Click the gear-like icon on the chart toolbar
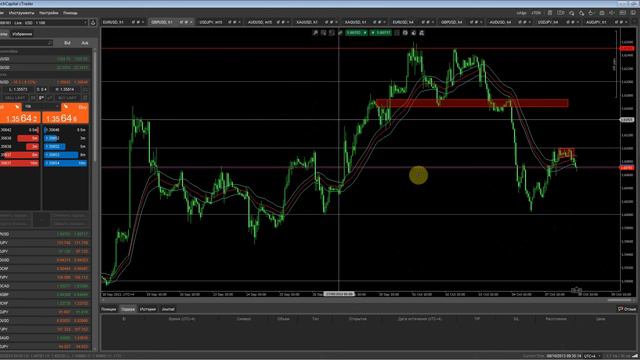The width and height of the screenshot is (640, 360). (405, 33)
